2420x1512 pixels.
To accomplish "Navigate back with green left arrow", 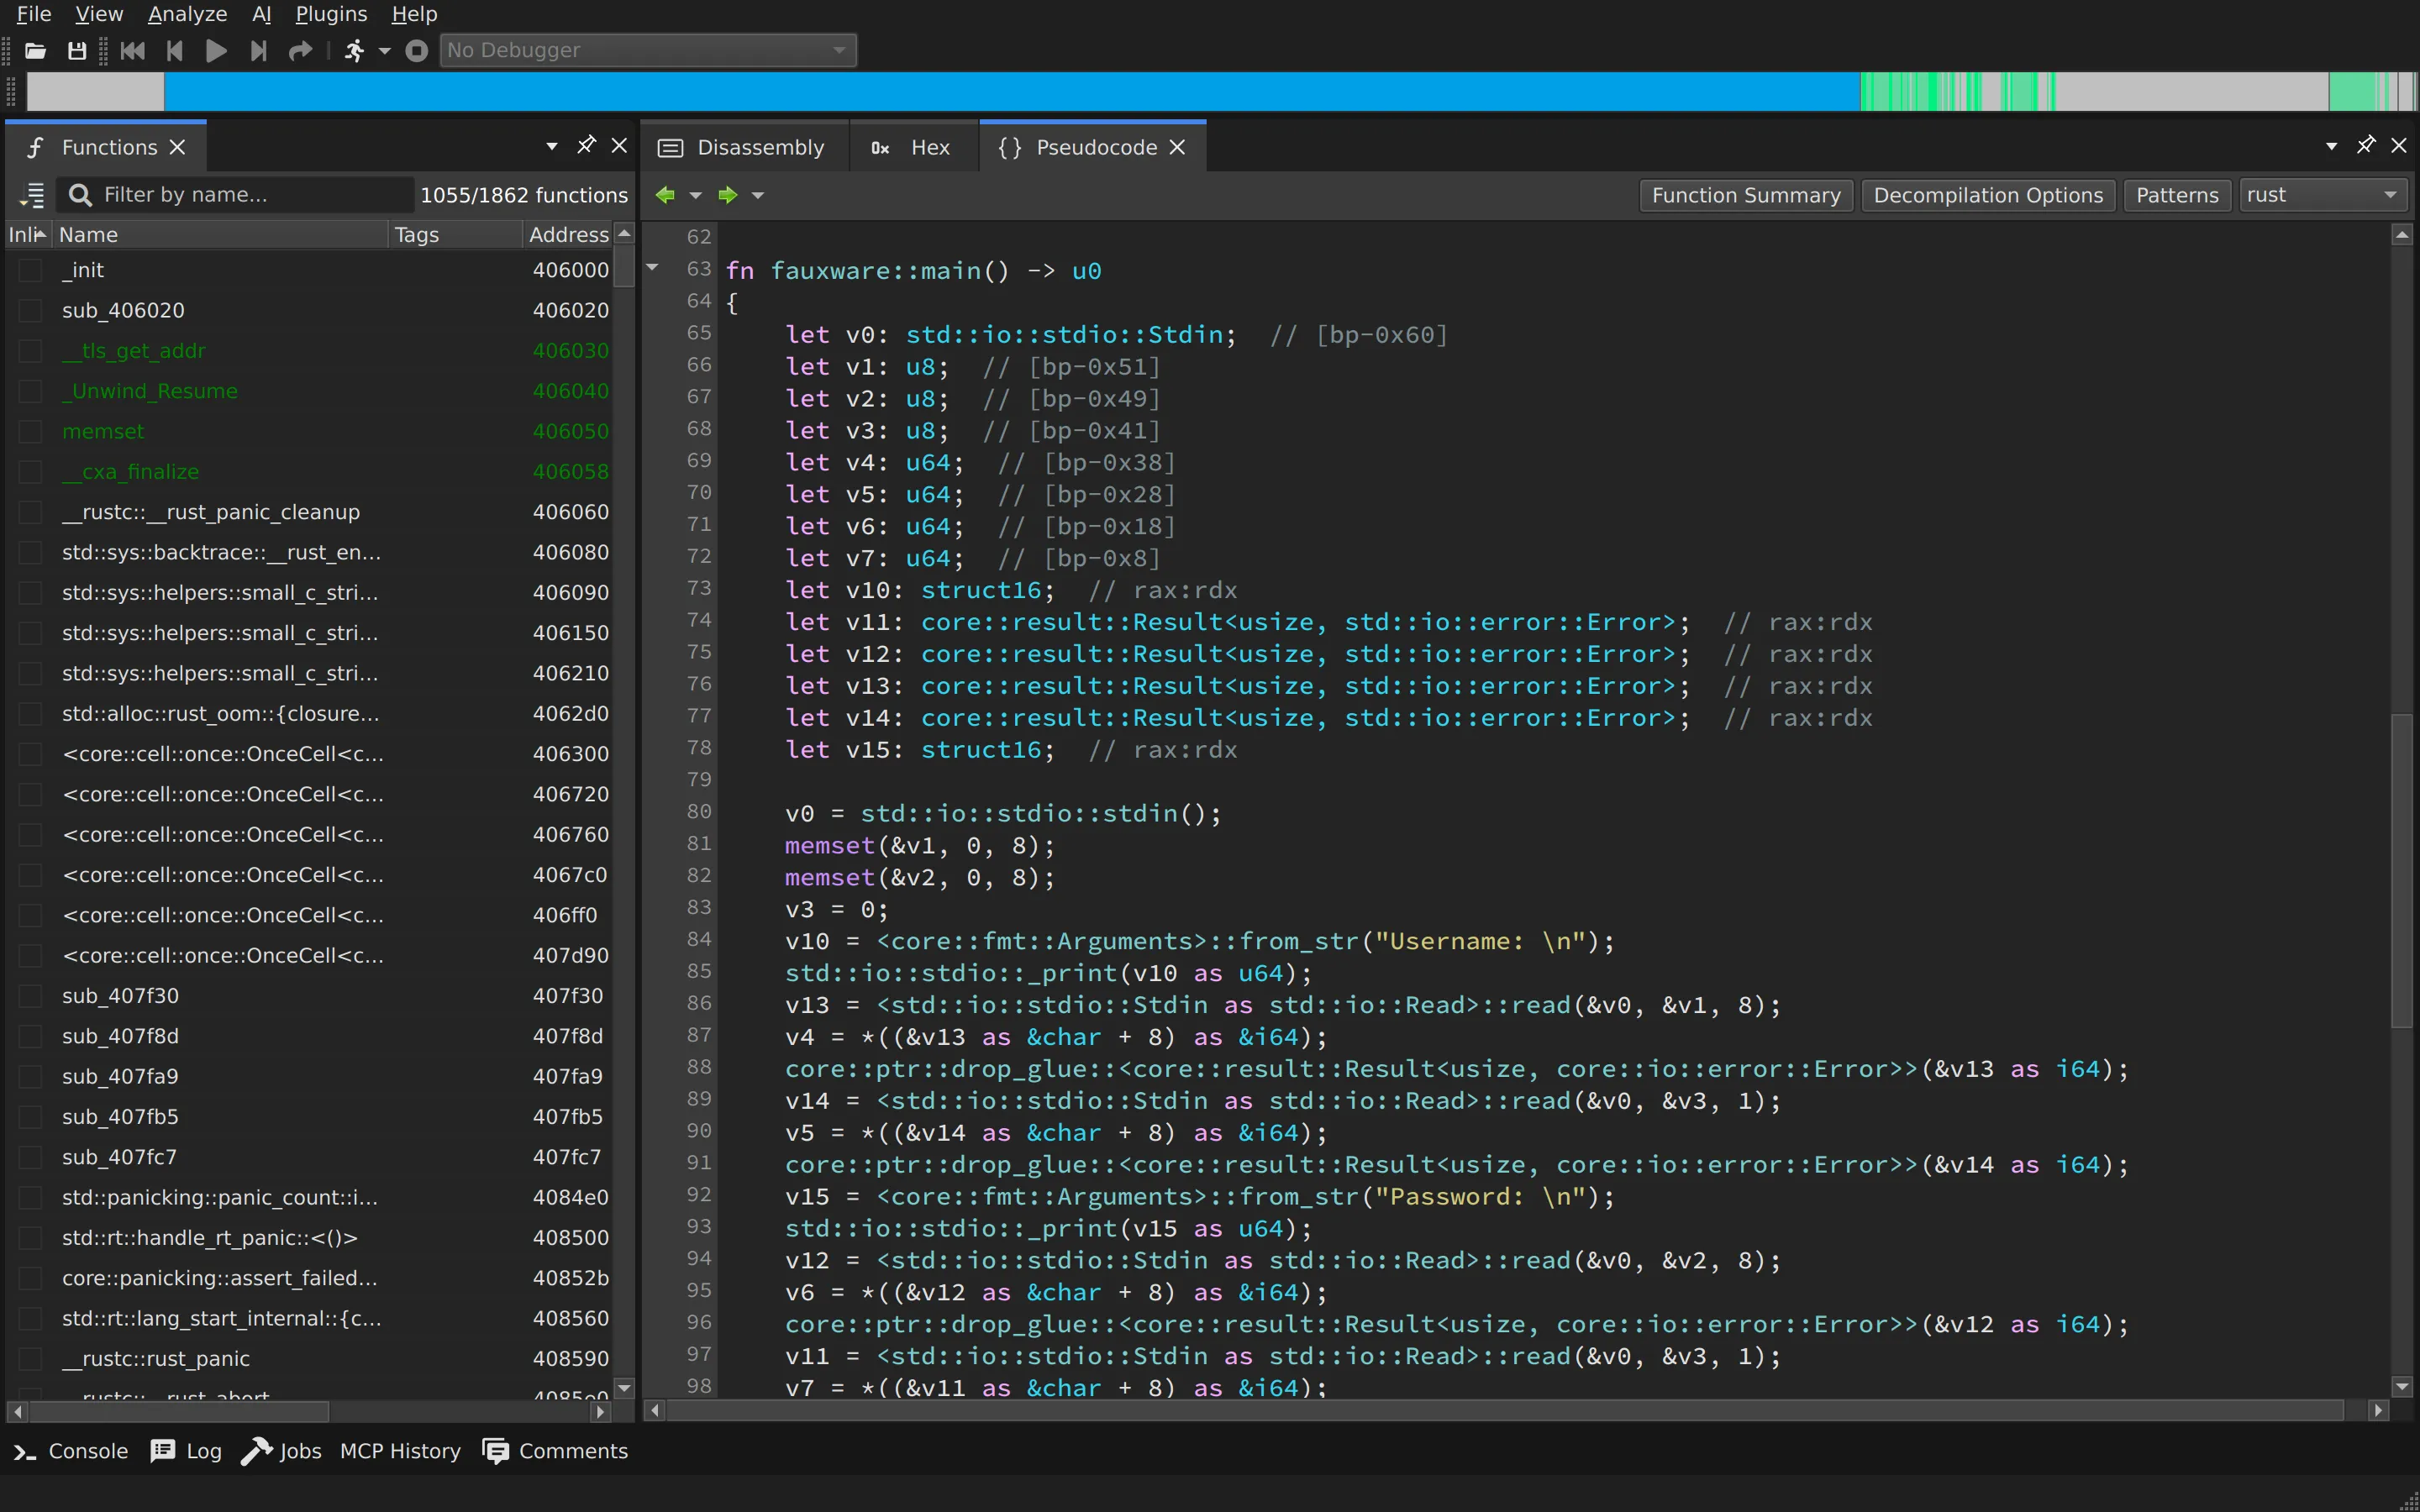I will tap(665, 195).
